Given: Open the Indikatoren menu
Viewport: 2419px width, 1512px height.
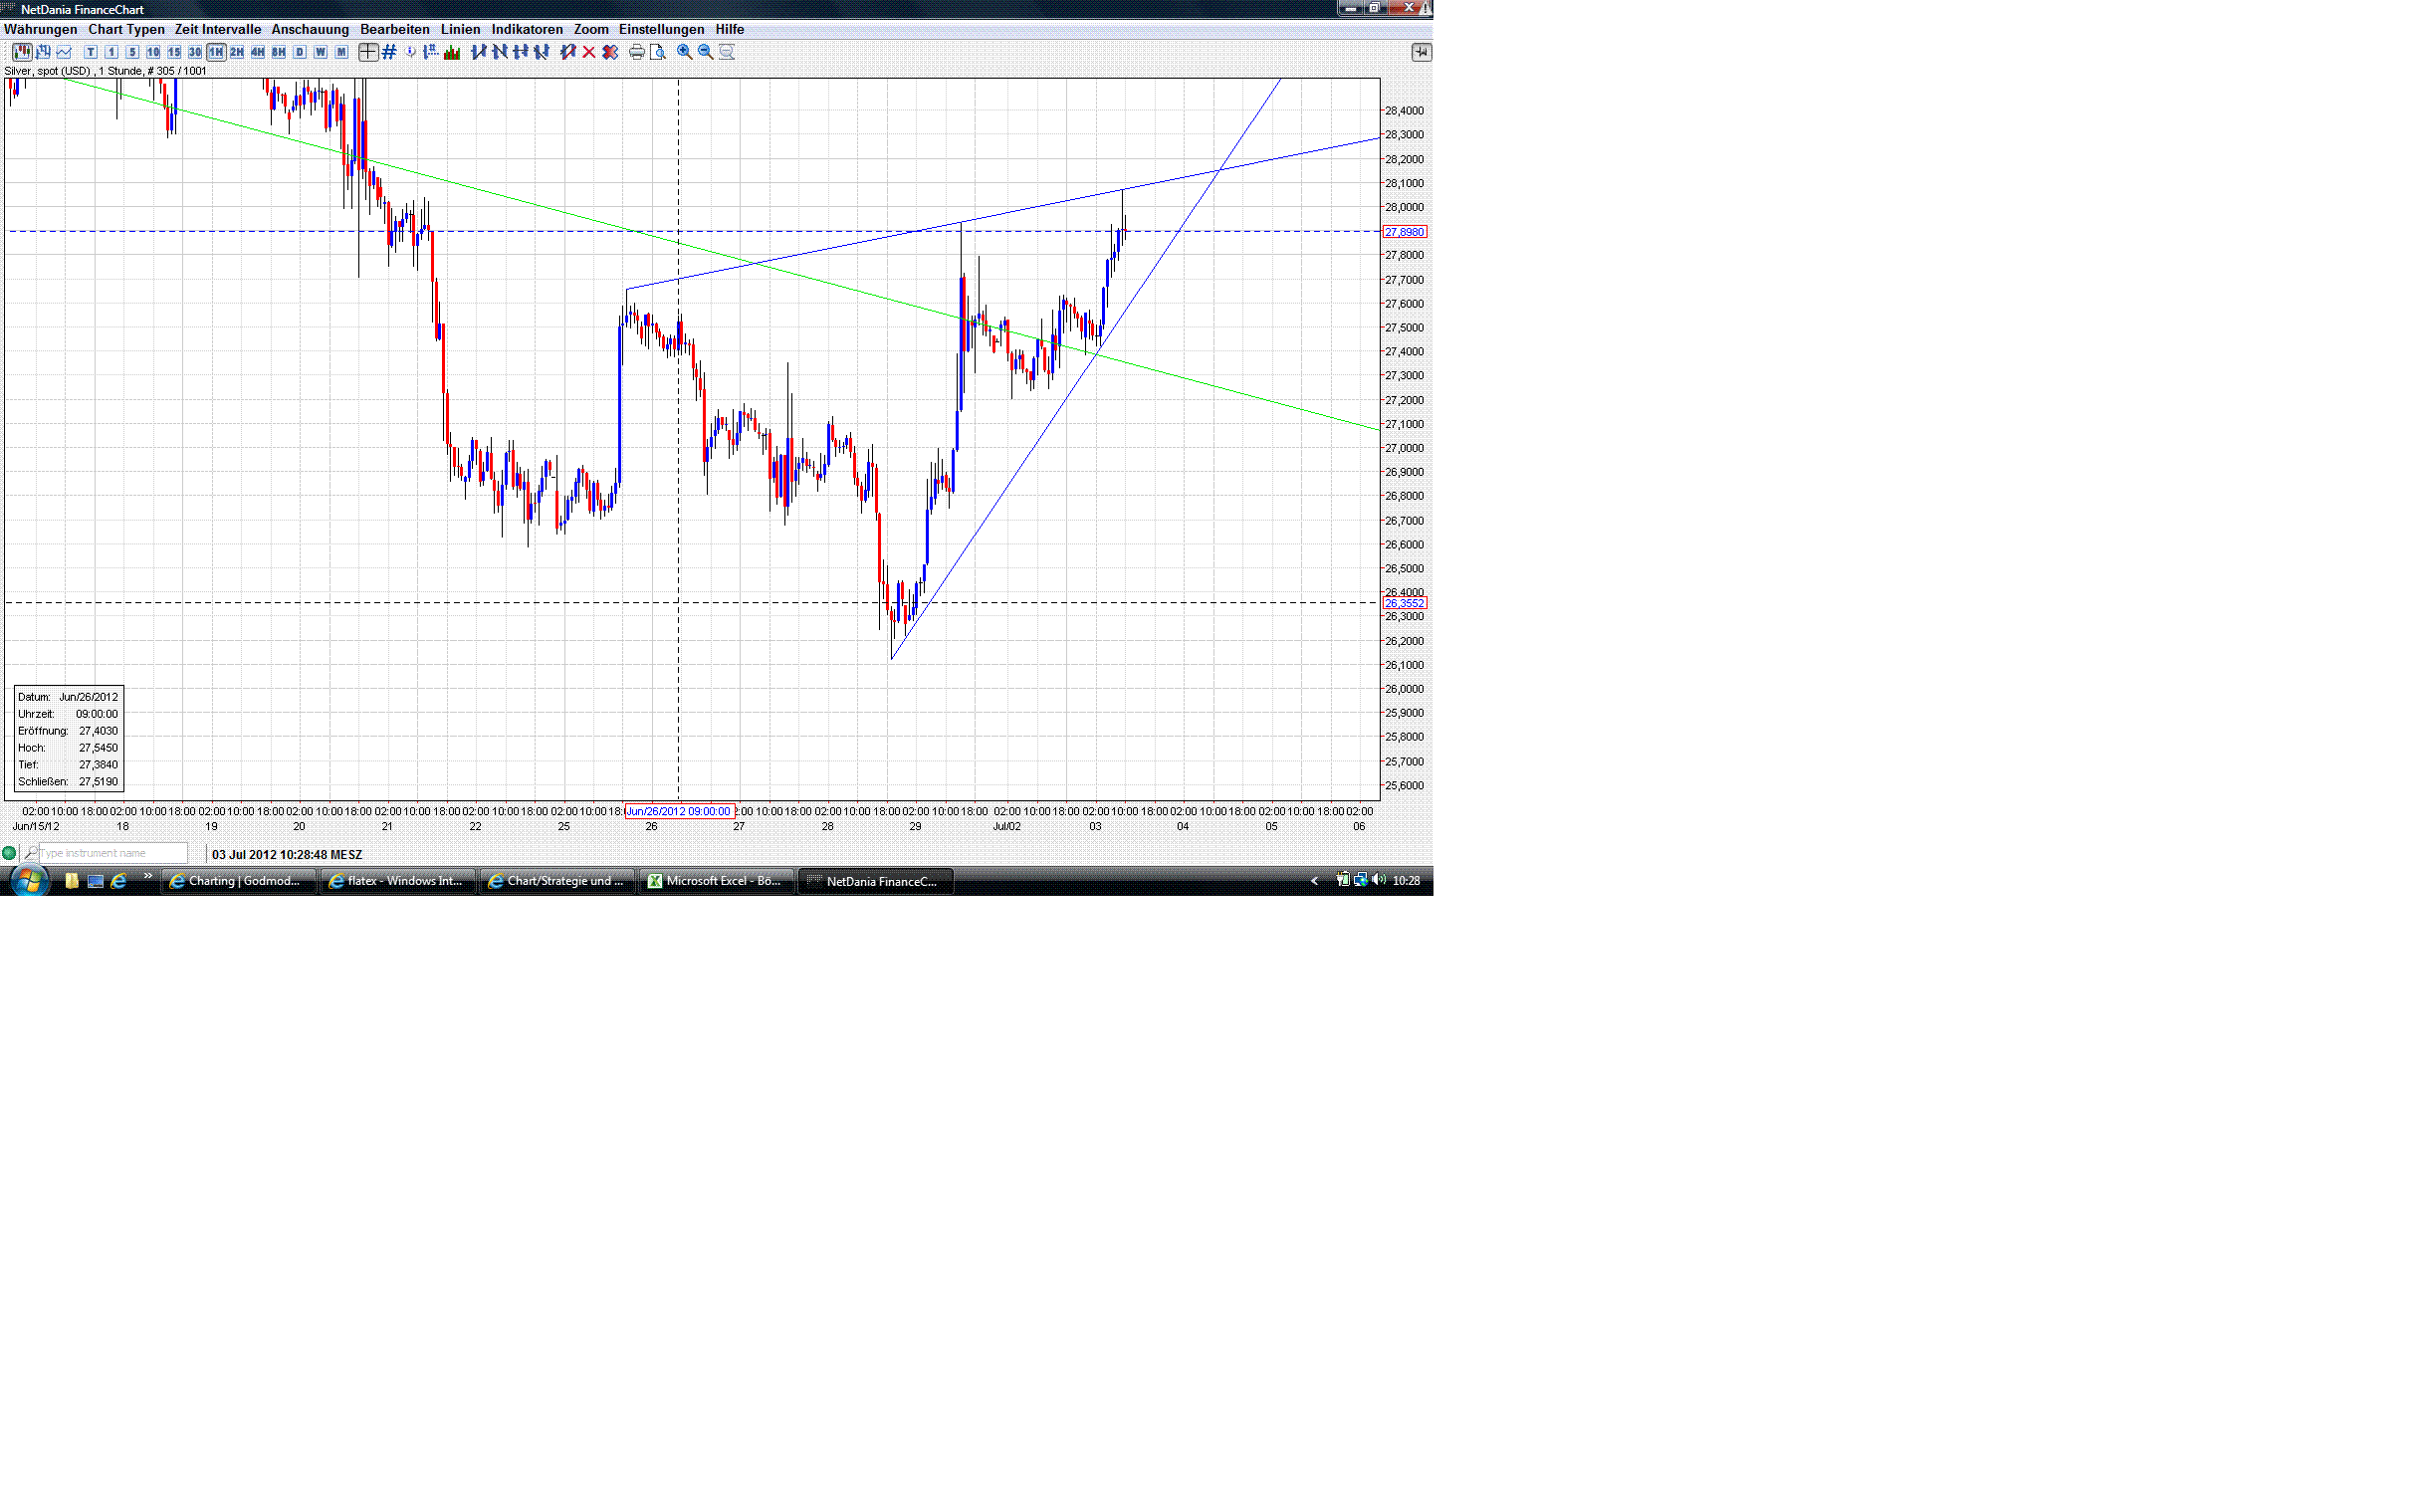Looking at the screenshot, I should coord(526,29).
